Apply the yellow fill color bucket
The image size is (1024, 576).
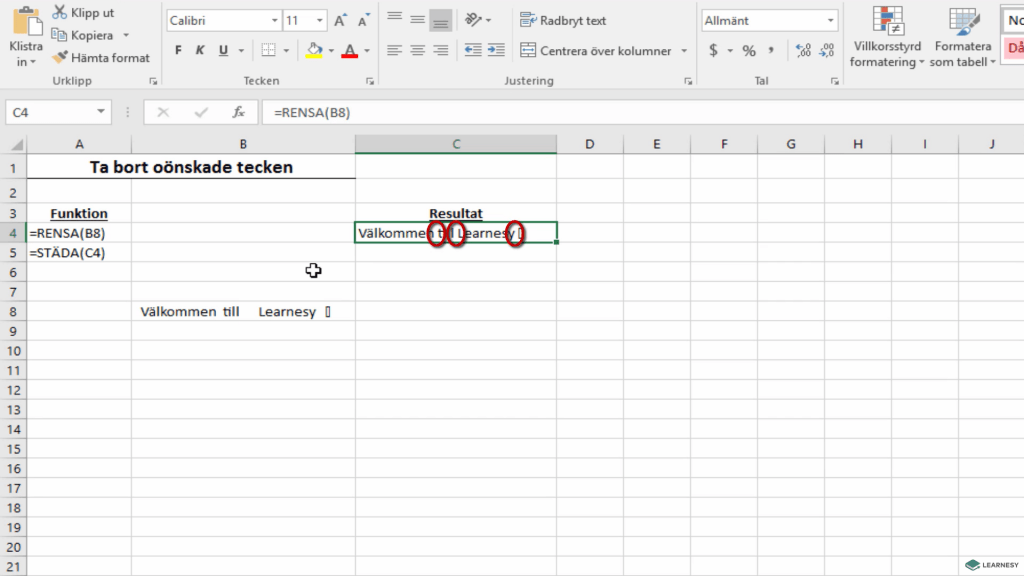[314, 50]
